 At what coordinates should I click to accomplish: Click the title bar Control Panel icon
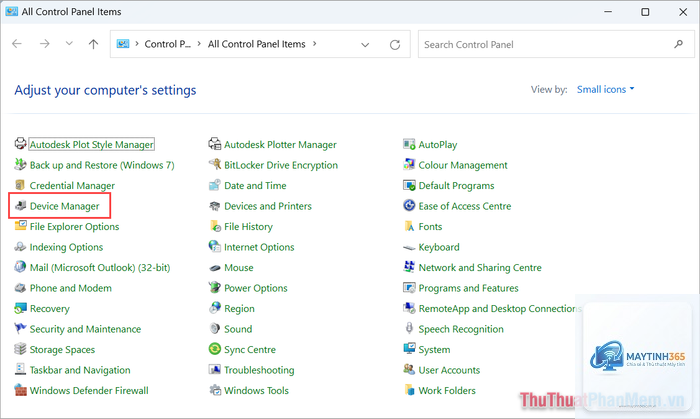(x=12, y=12)
